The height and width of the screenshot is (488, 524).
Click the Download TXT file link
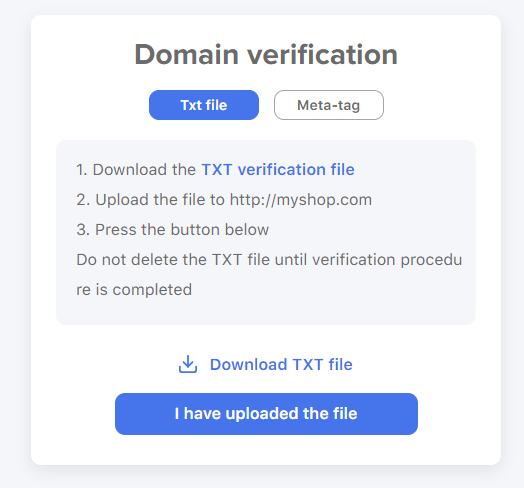point(281,364)
